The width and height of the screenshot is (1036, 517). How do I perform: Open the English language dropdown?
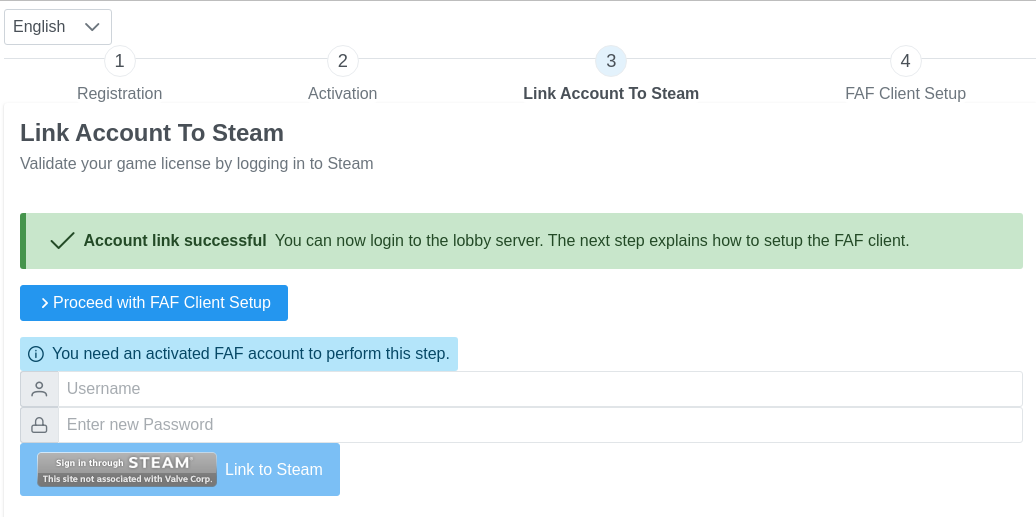tap(58, 27)
